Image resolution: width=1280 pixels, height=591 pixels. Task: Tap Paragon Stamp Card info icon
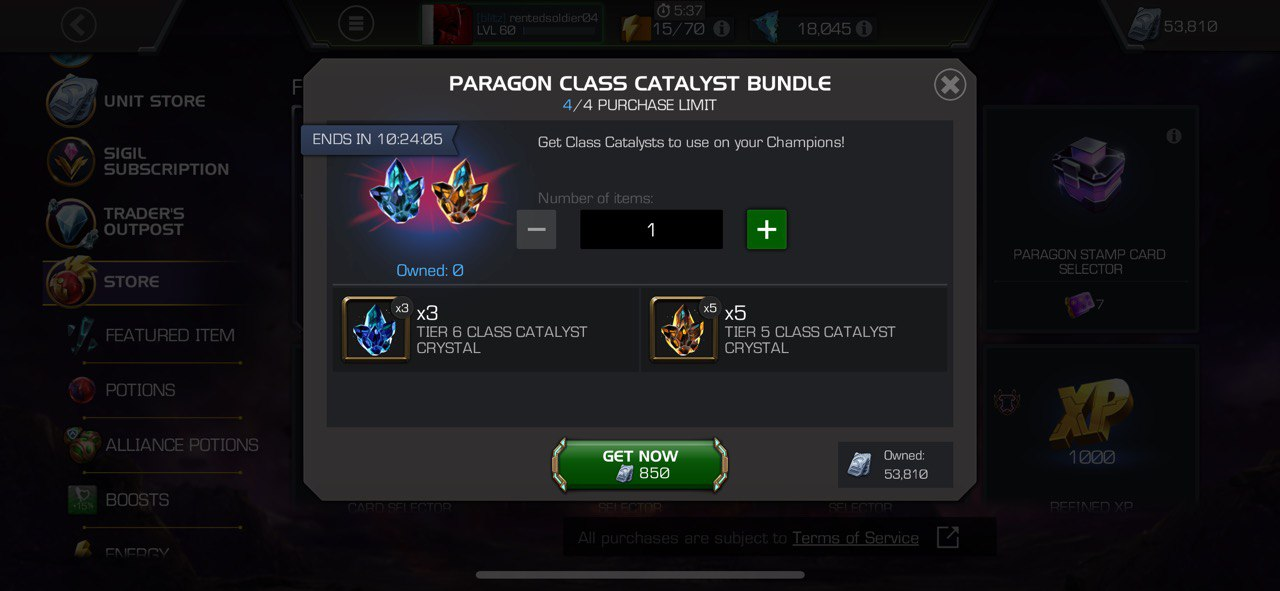1174,136
